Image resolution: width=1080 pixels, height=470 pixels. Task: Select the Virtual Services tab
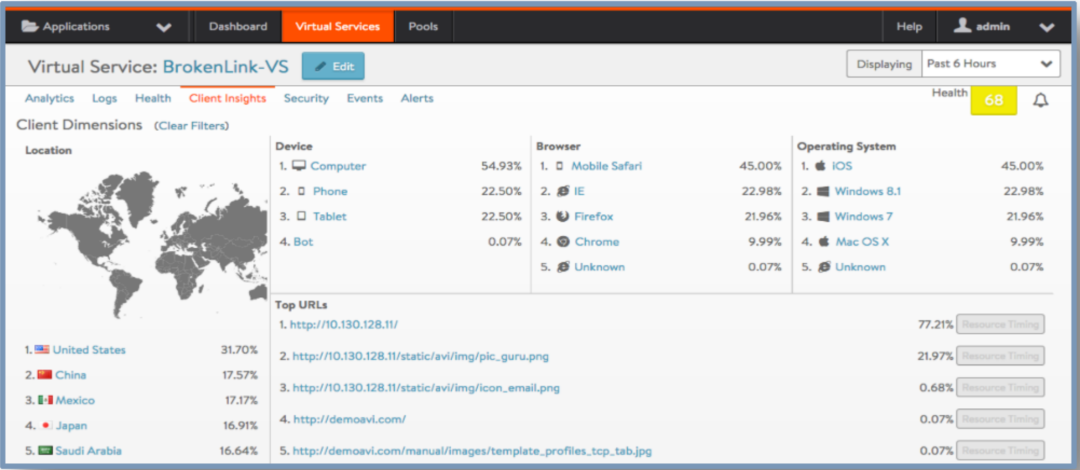[x=338, y=27]
